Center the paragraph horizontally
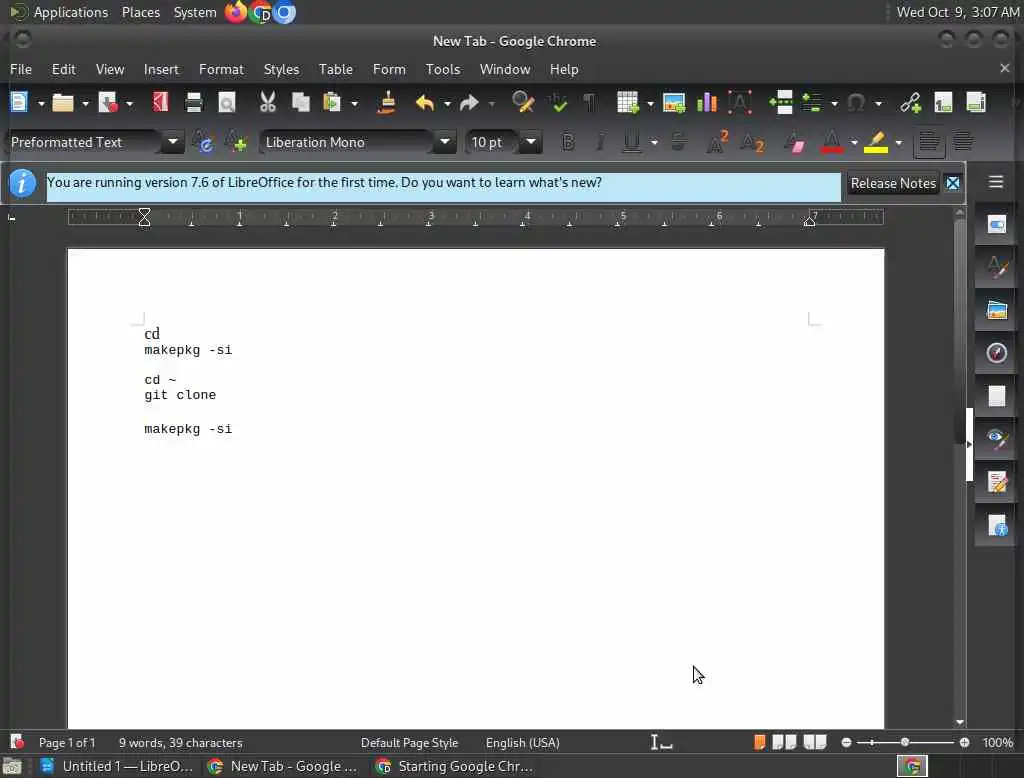 [x=964, y=142]
